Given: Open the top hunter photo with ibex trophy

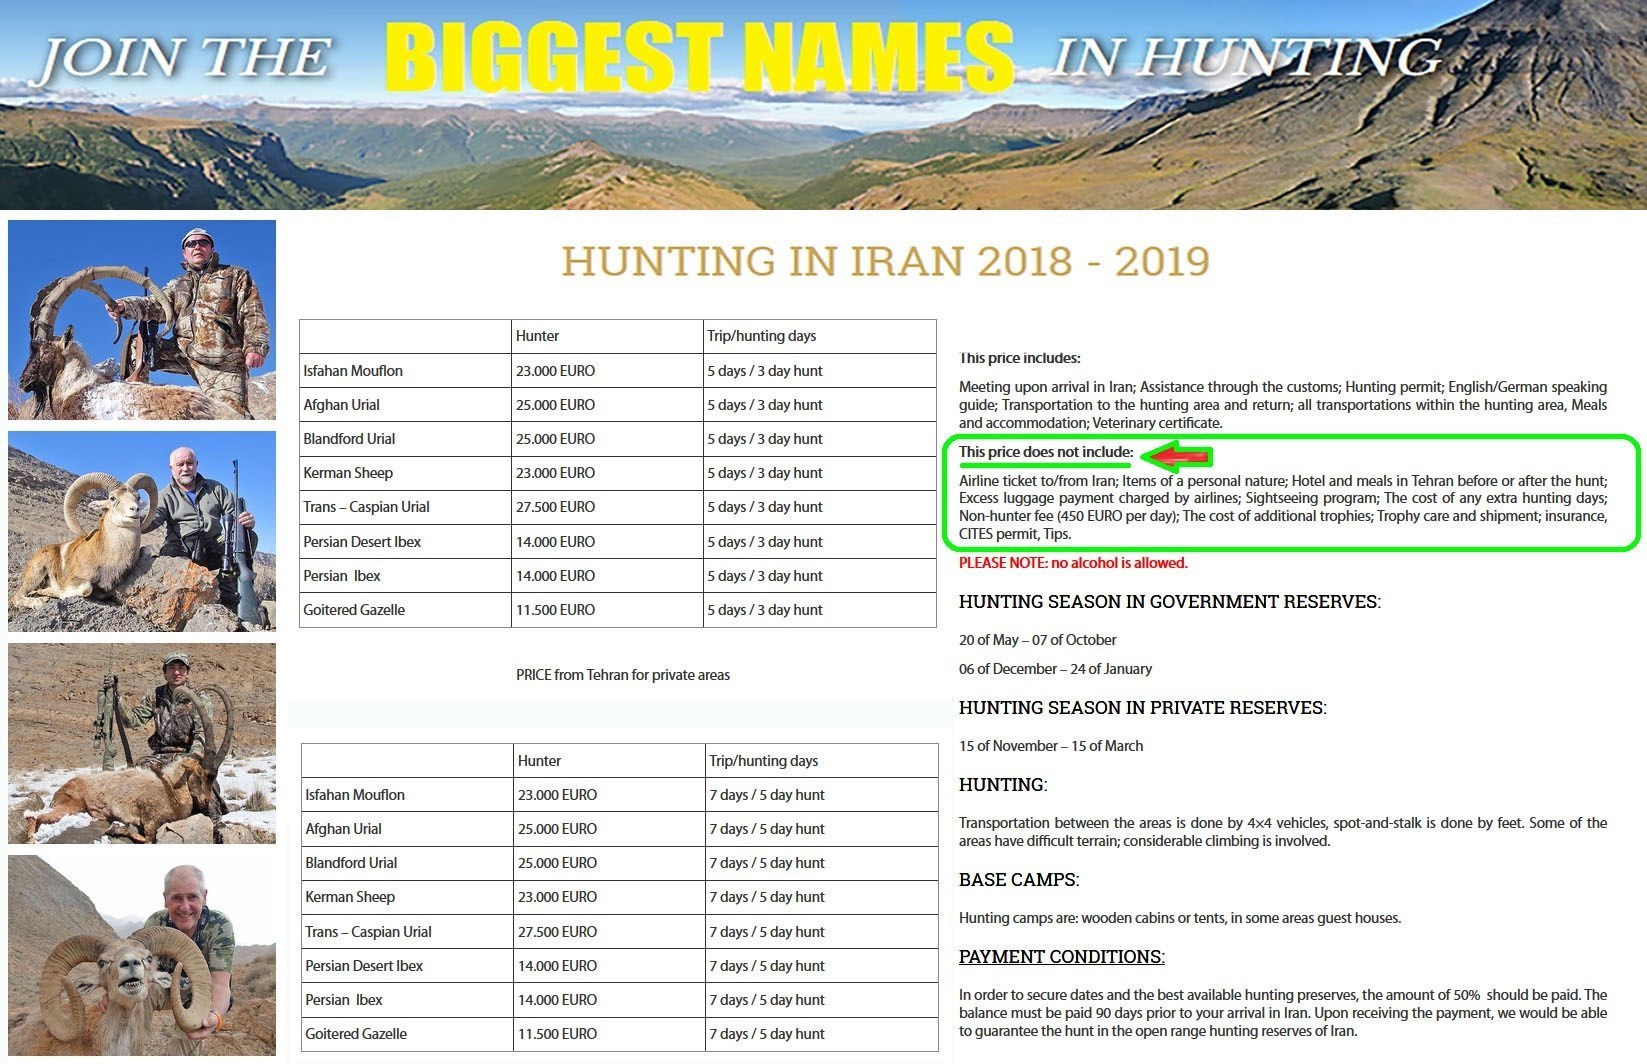Looking at the screenshot, I should point(142,320).
